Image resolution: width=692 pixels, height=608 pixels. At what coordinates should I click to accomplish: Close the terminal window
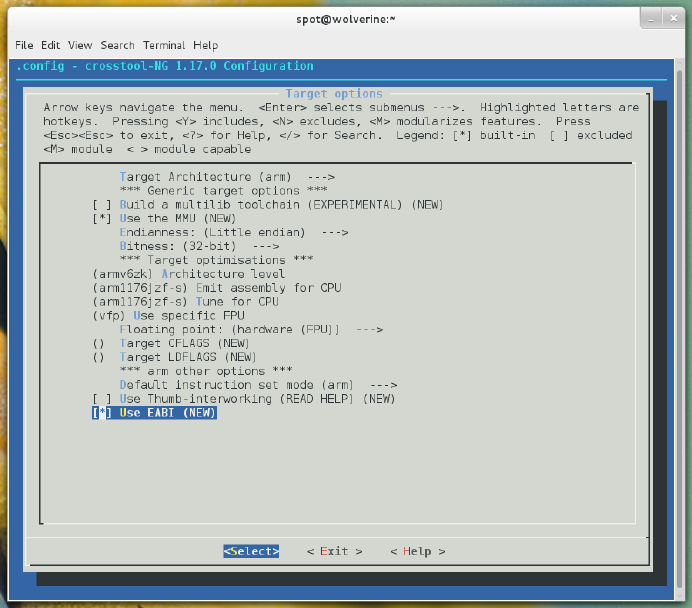[x=673, y=19]
